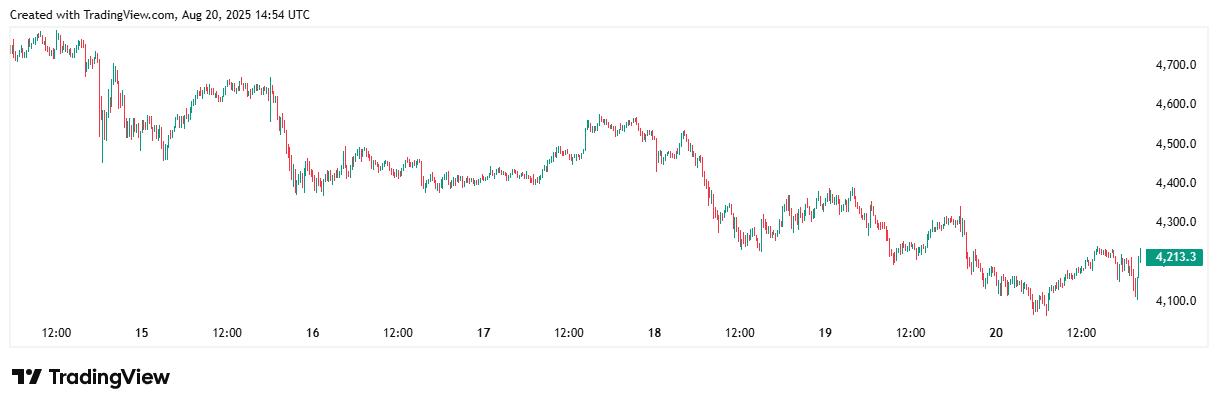The image size is (1218, 407).
Task: Open the TradingView wordmark link
Action: tap(109, 377)
